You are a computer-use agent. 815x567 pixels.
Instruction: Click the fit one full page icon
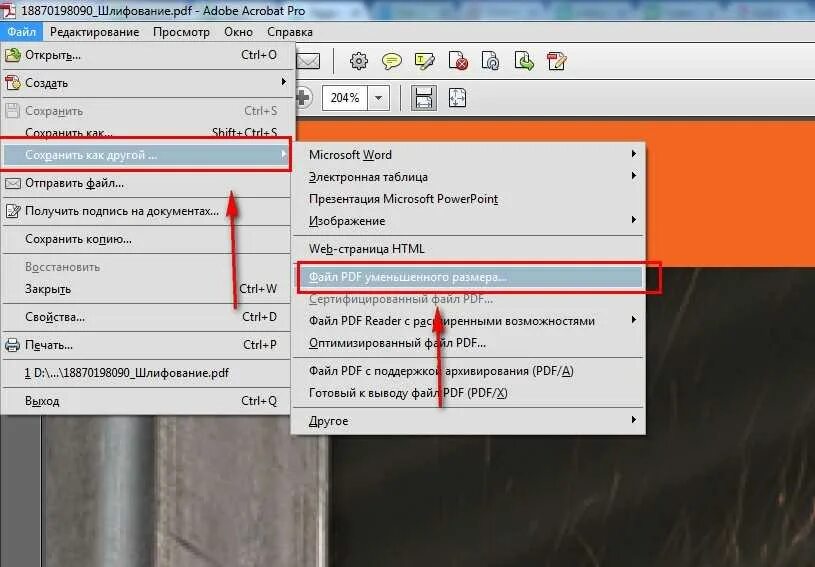coord(457,98)
